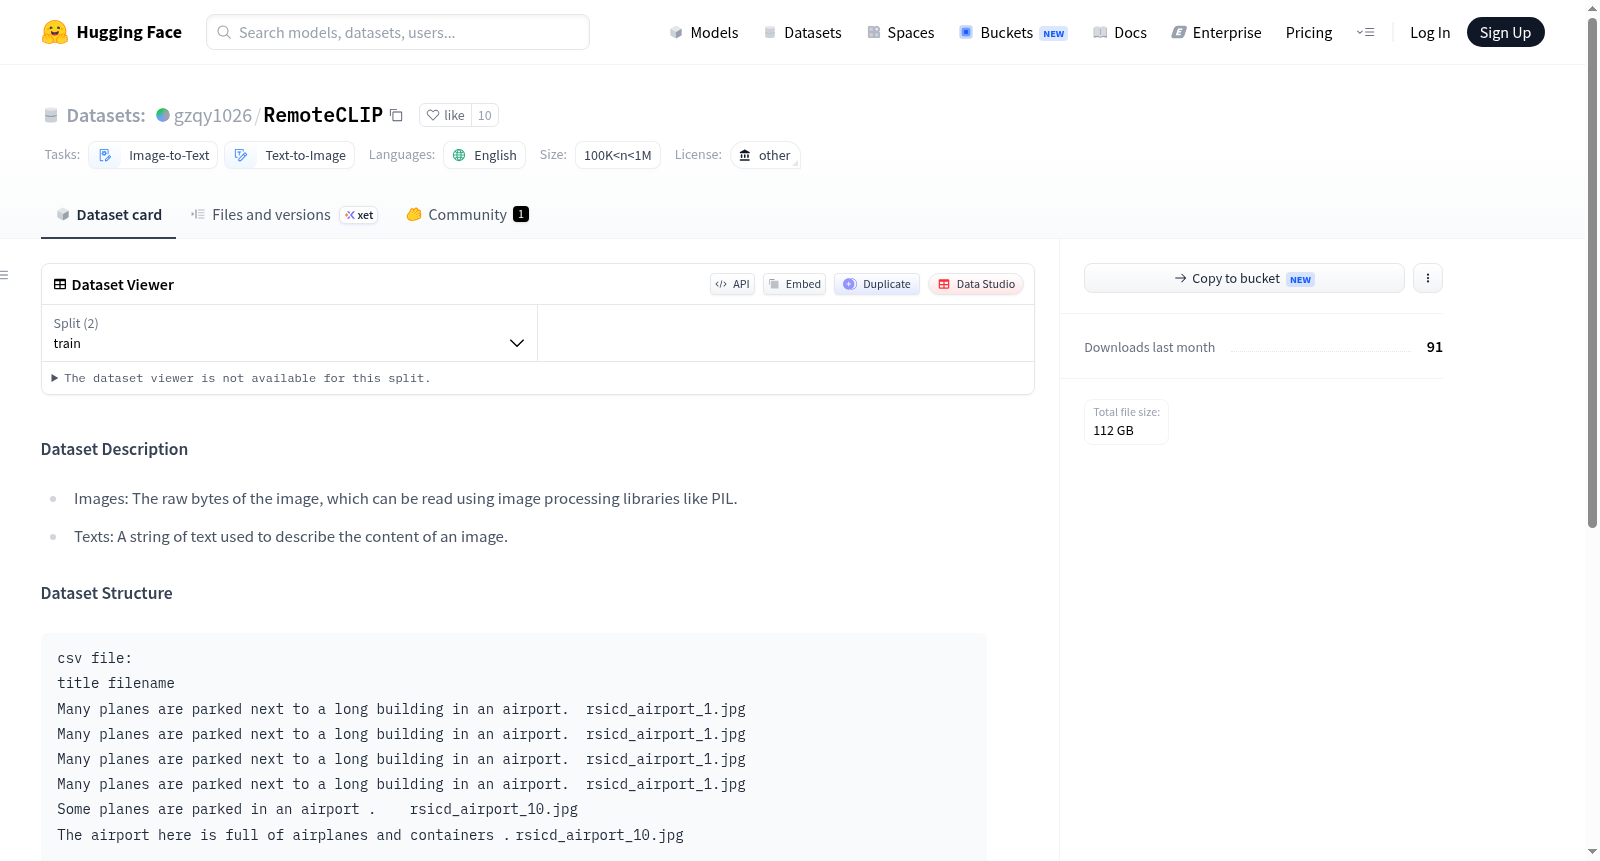Open the Models navigation item

(704, 32)
